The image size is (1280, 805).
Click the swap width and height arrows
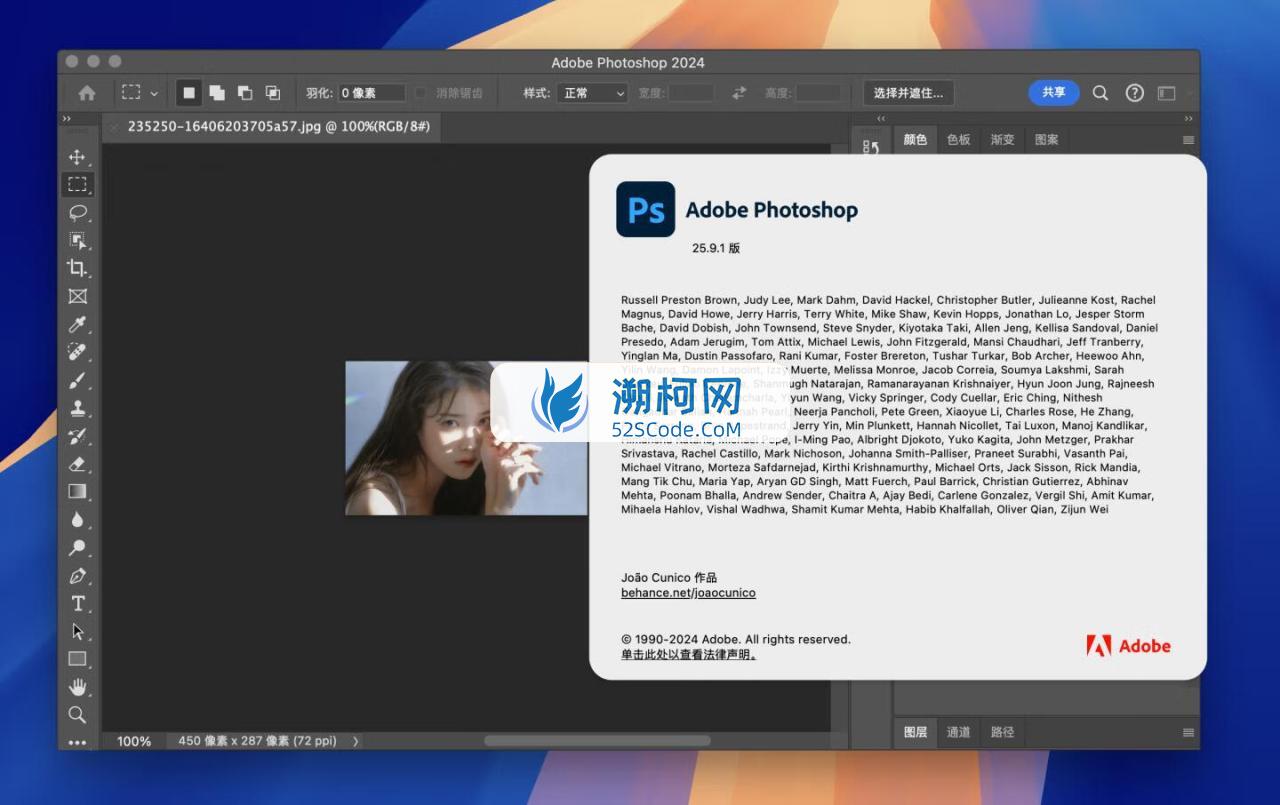[x=739, y=92]
